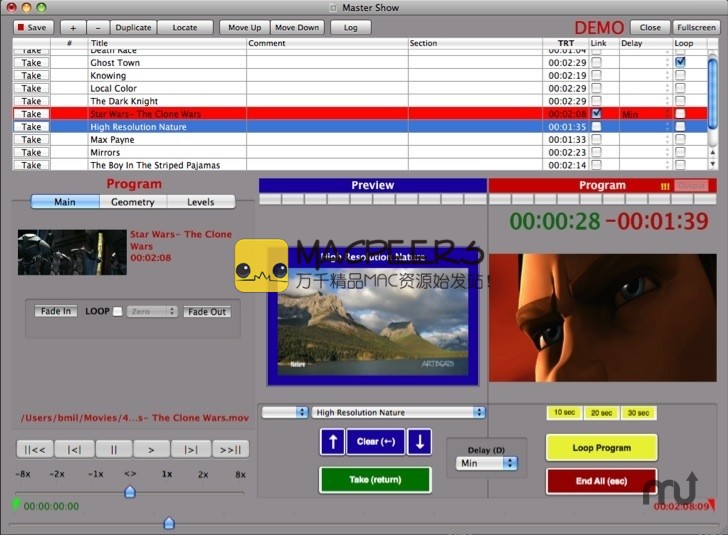728x535 pixels.
Task: Click the red End All (esc) button
Action: coord(601,481)
